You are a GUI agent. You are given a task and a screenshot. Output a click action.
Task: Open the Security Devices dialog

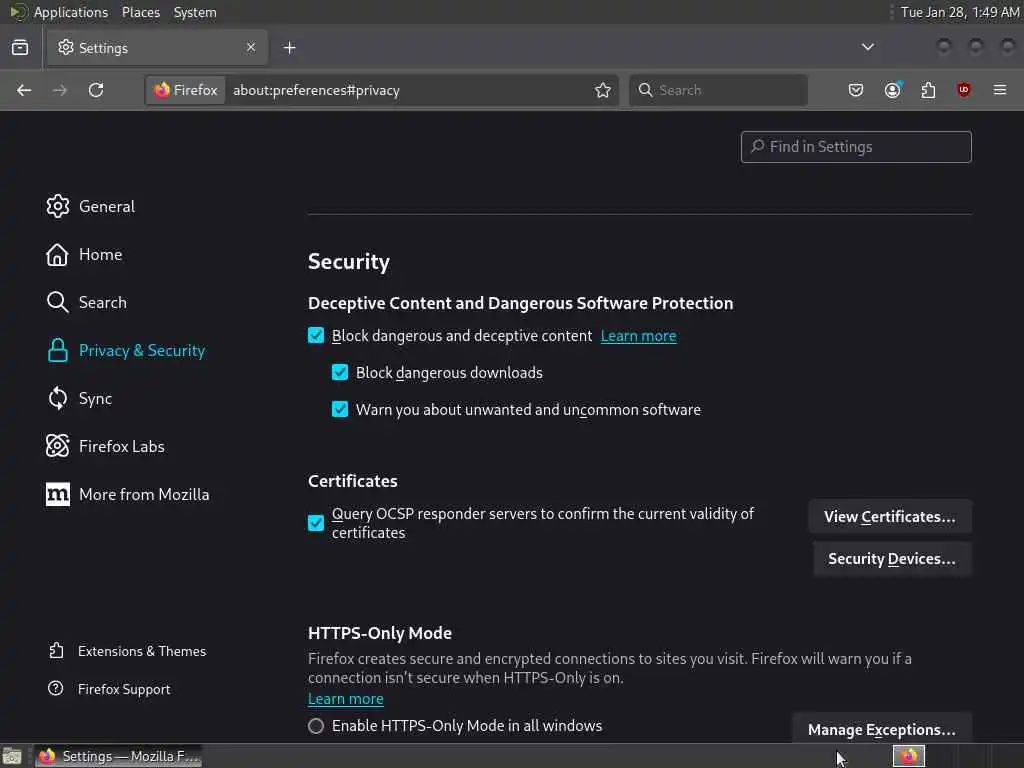[x=892, y=559]
